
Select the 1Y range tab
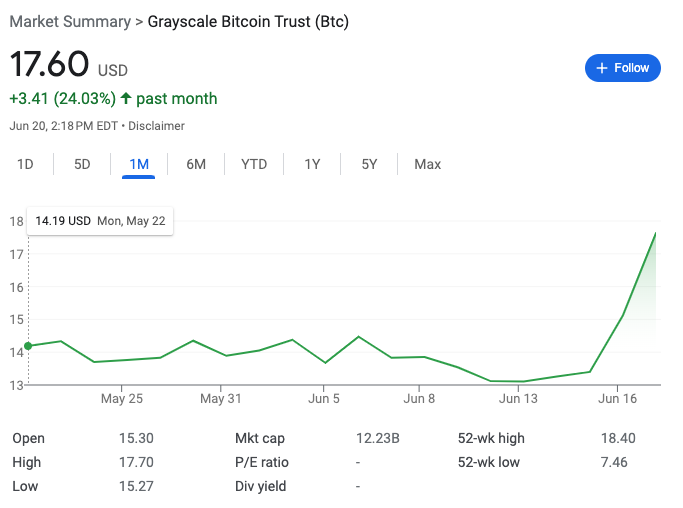click(312, 164)
